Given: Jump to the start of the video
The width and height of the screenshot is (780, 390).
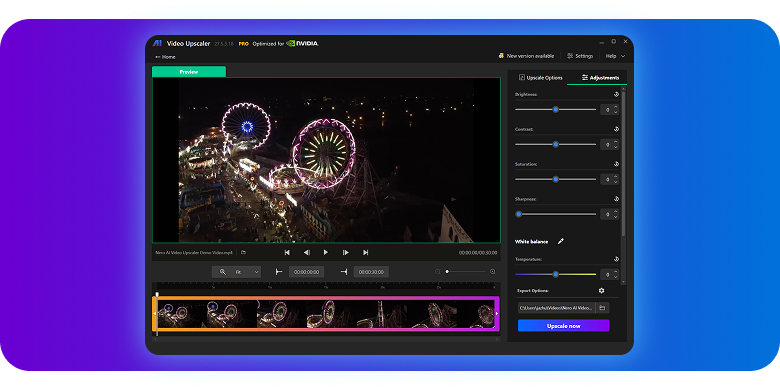Looking at the screenshot, I should [287, 253].
